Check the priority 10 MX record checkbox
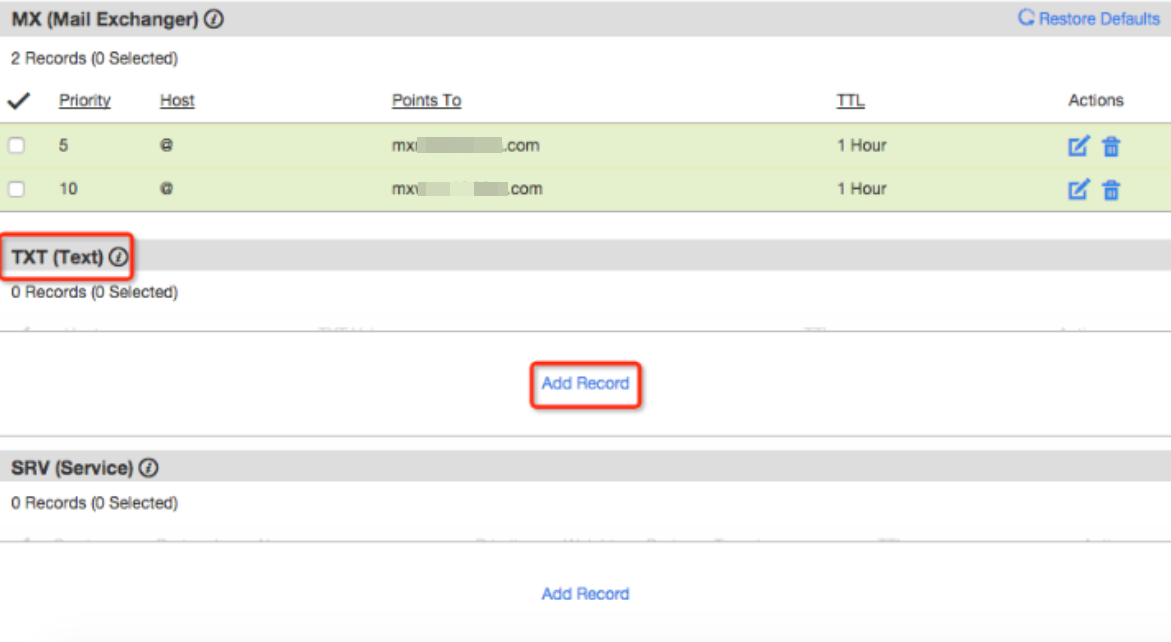The width and height of the screenshot is (1171, 642). [17, 189]
